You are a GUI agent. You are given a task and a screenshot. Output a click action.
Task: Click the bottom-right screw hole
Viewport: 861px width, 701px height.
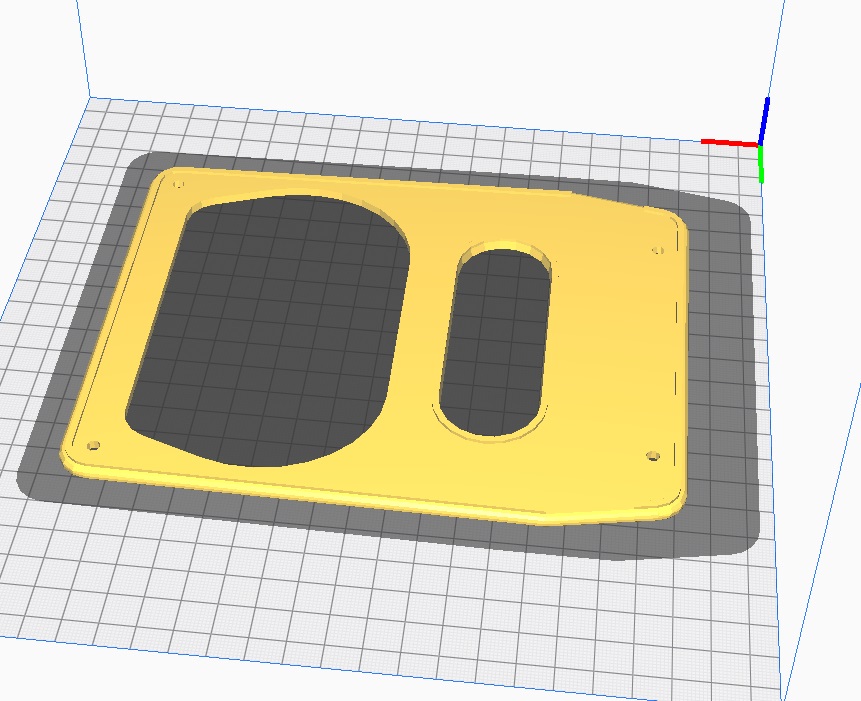(653, 456)
